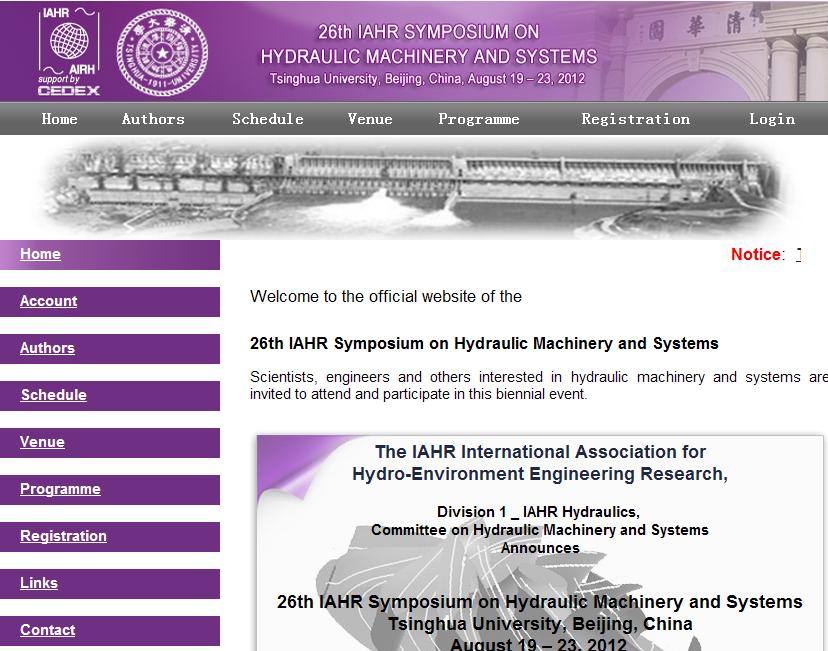Click the Tsinghua University round seal
The width and height of the screenshot is (828, 651).
(160, 50)
